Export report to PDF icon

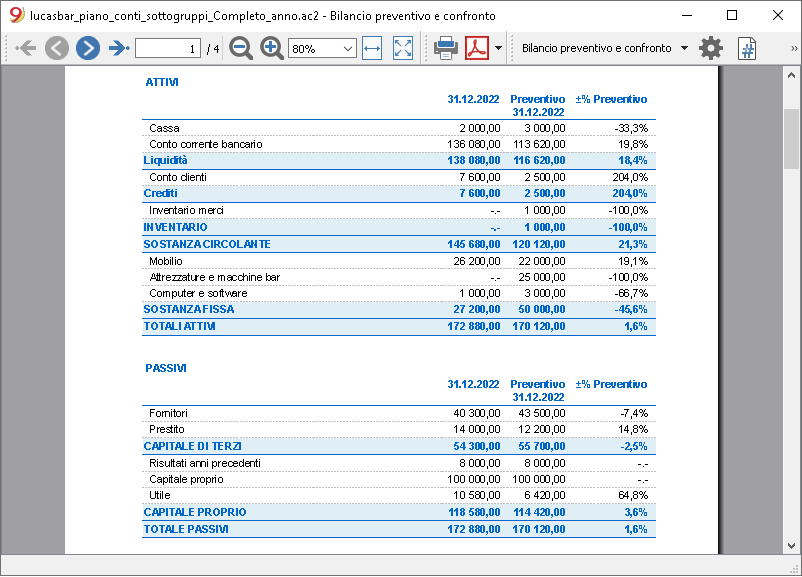(477, 49)
